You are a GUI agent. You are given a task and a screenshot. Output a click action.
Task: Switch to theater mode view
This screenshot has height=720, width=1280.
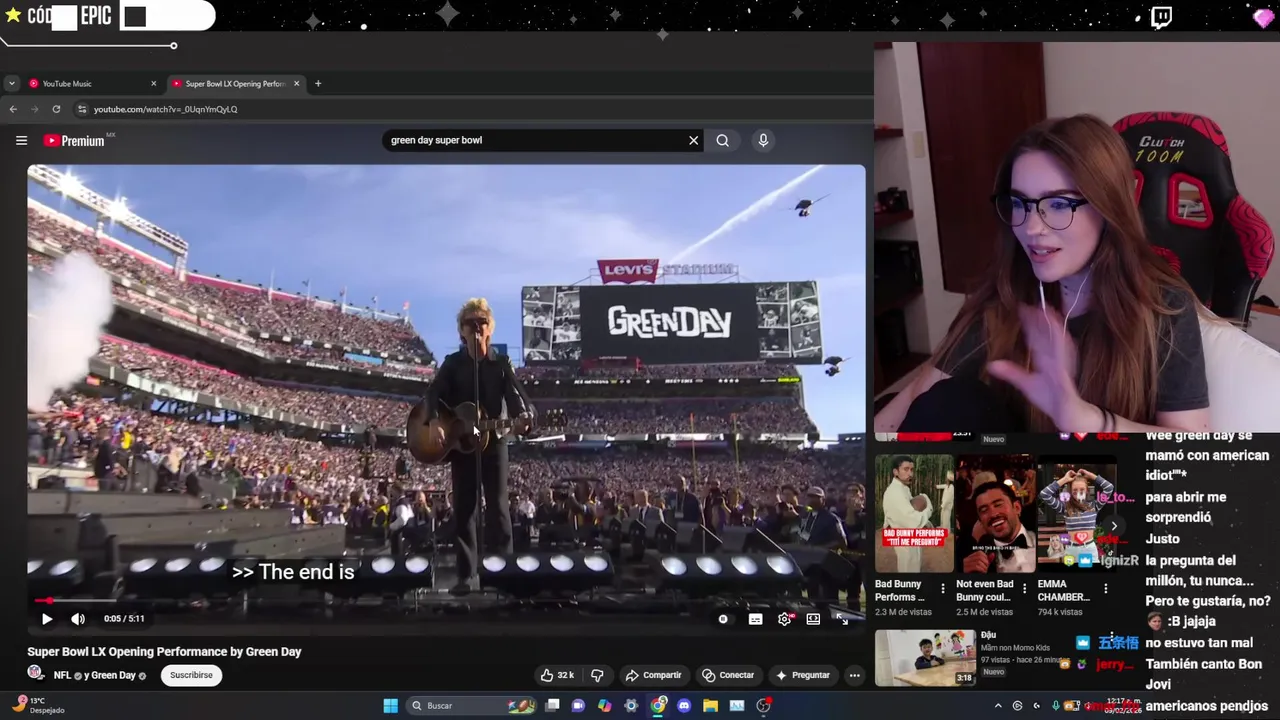pos(813,619)
